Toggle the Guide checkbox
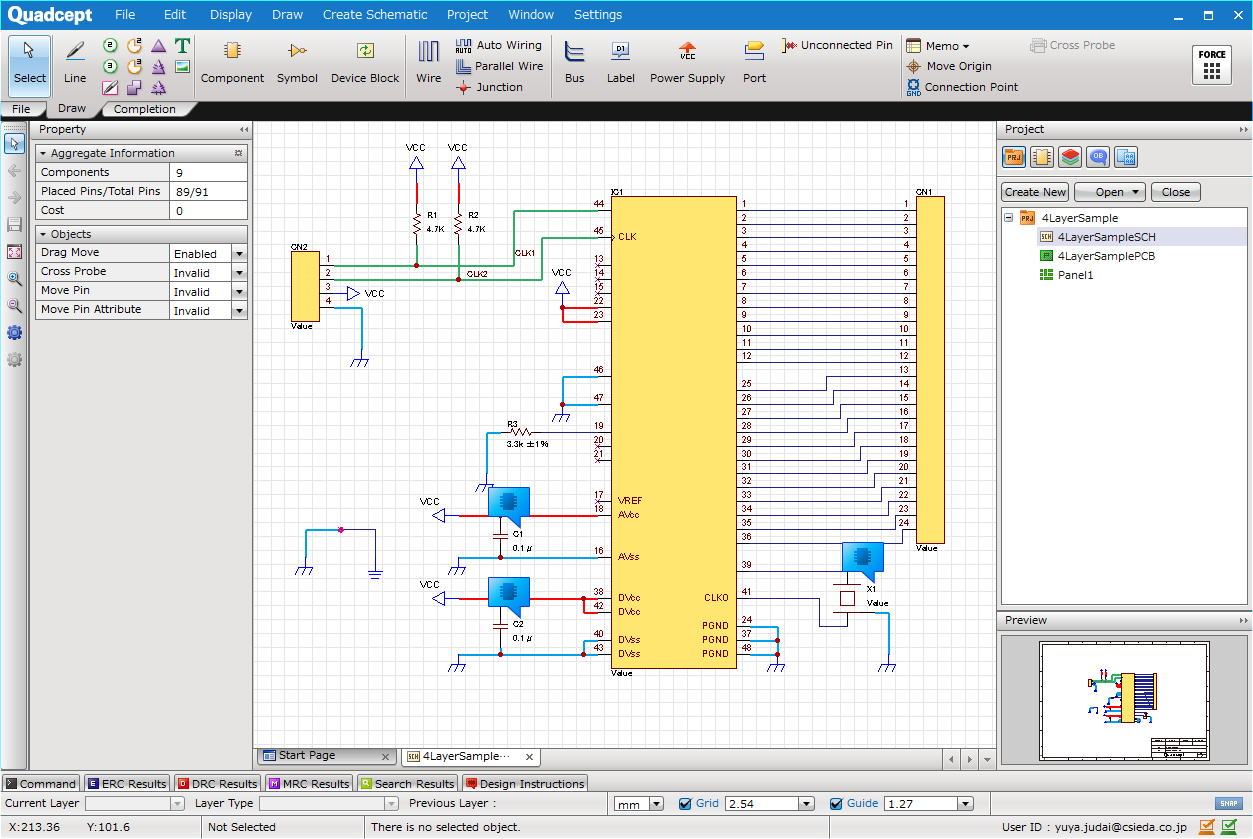The image size is (1253, 839). coord(837,804)
